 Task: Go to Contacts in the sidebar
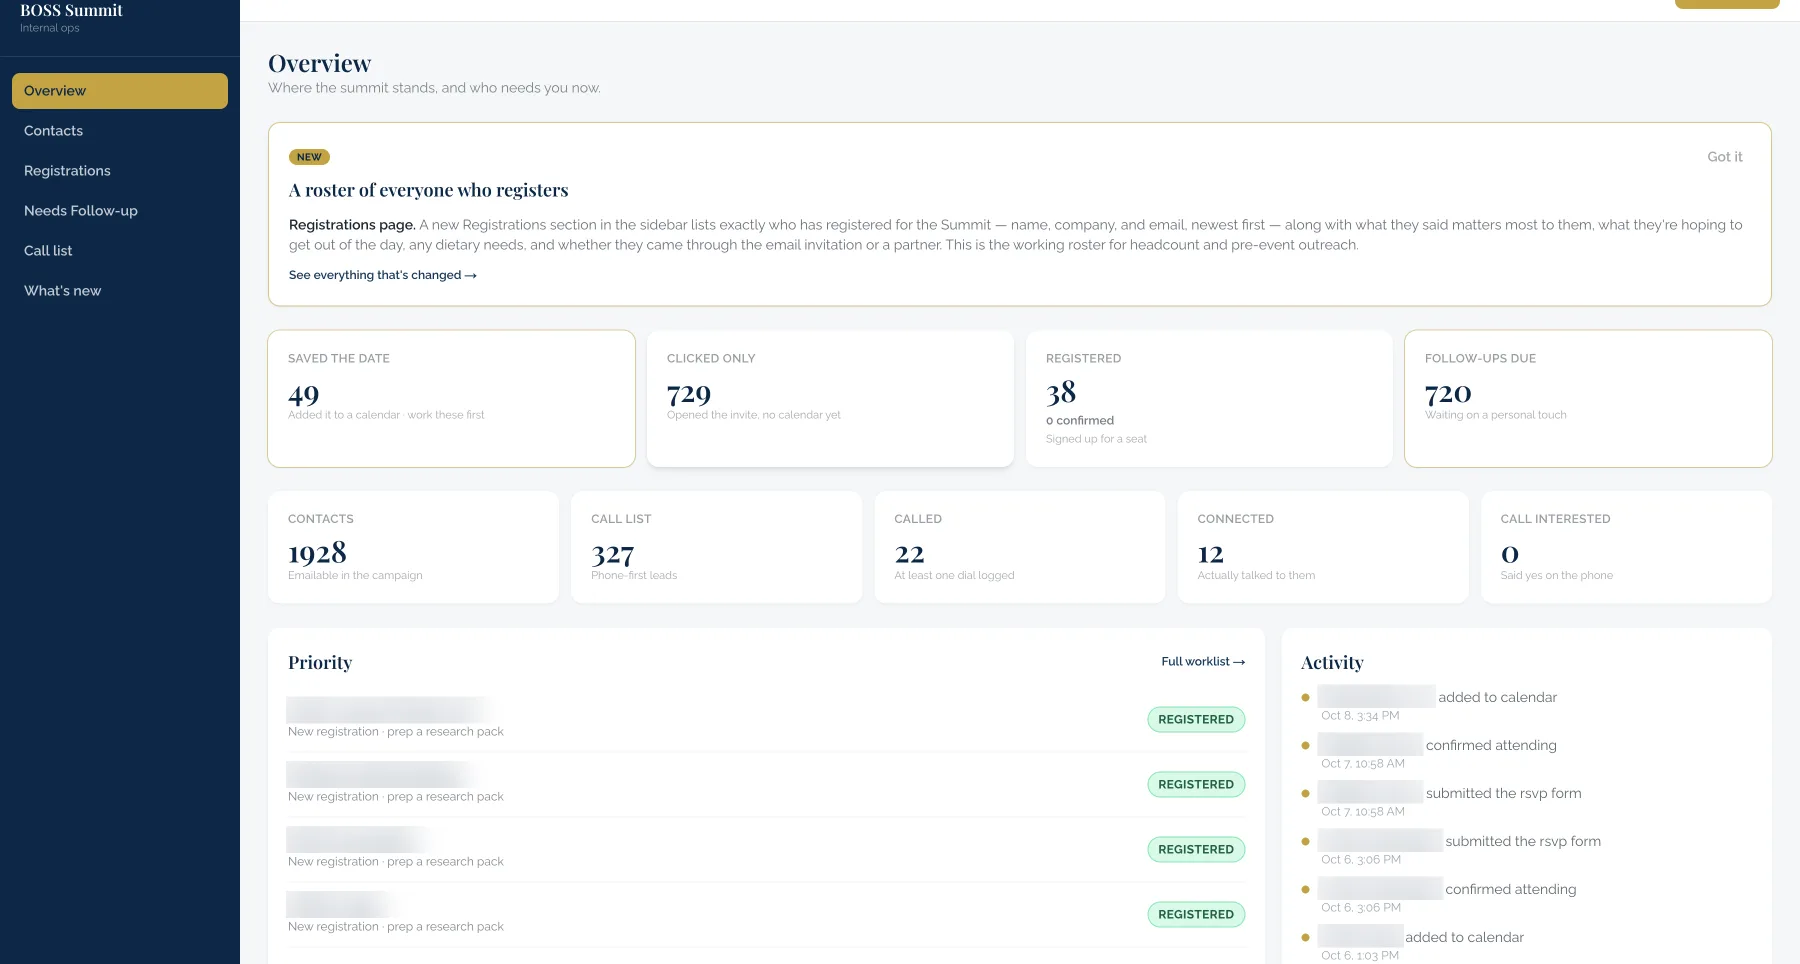click(120, 131)
